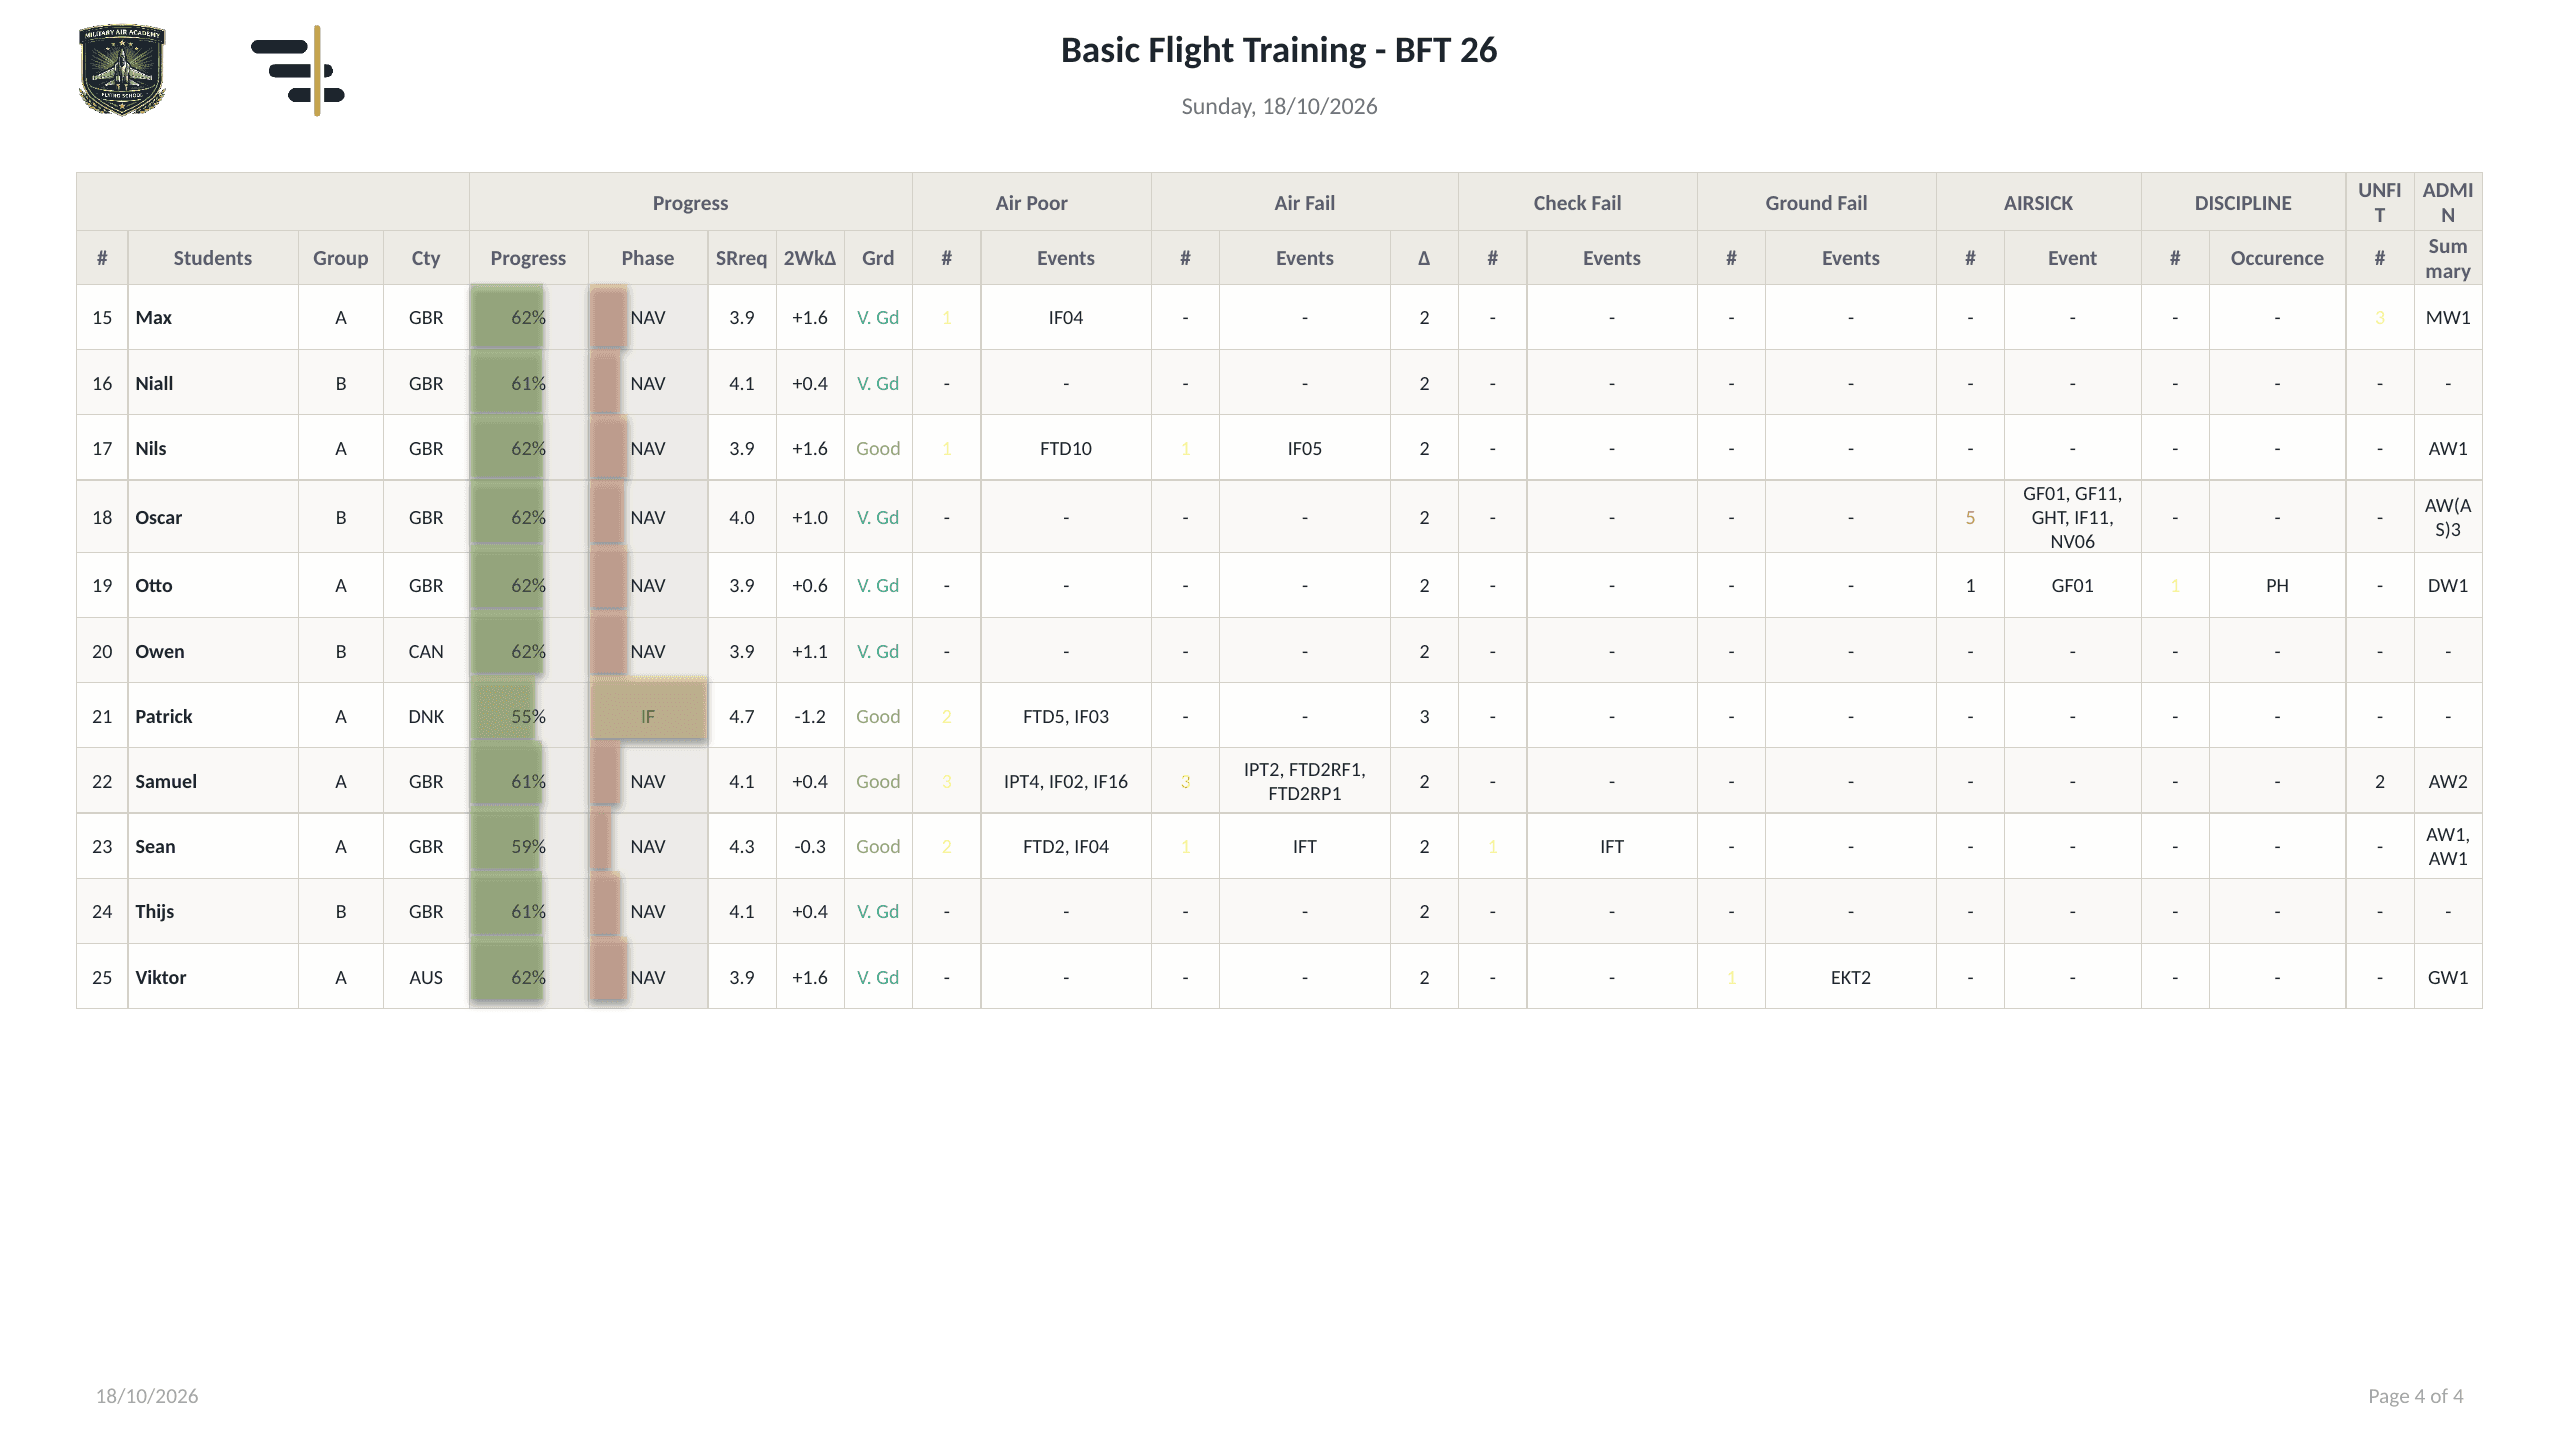Click Max's admin summary MW1
Viewport: 2560px width, 1440px height.
(x=2448, y=318)
